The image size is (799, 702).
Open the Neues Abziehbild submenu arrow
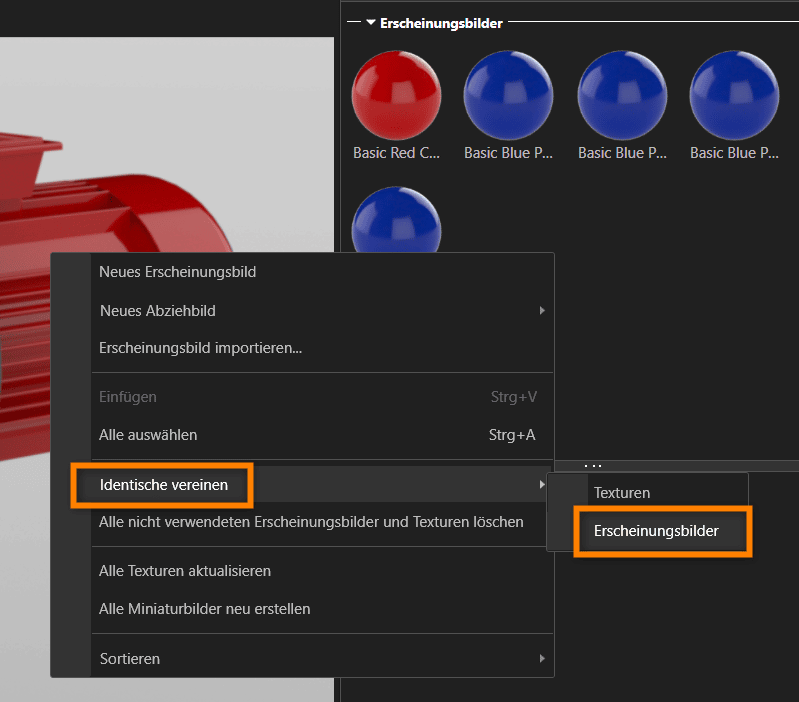click(x=542, y=310)
